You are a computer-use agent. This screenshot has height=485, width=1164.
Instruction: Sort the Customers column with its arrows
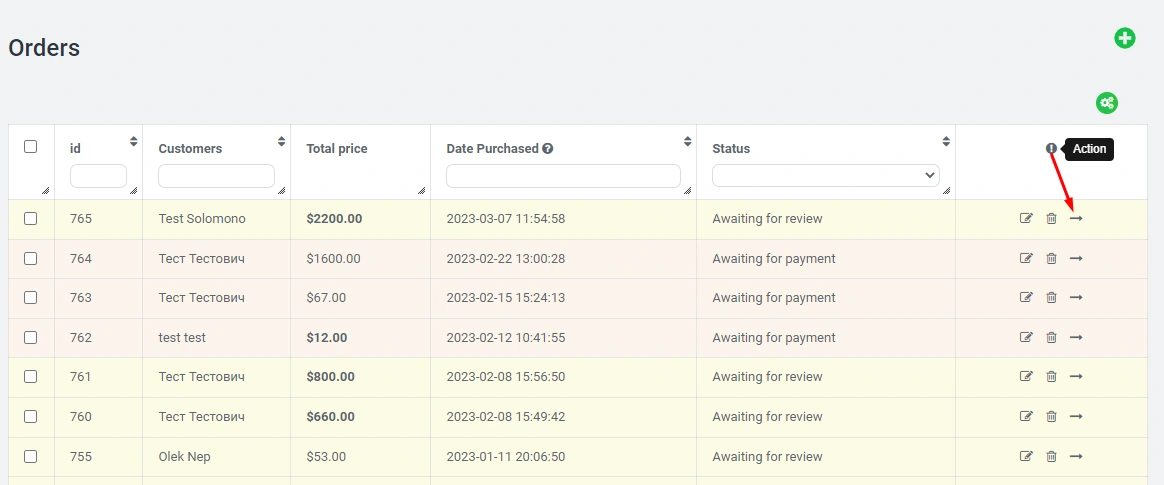pyautogui.click(x=282, y=141)
